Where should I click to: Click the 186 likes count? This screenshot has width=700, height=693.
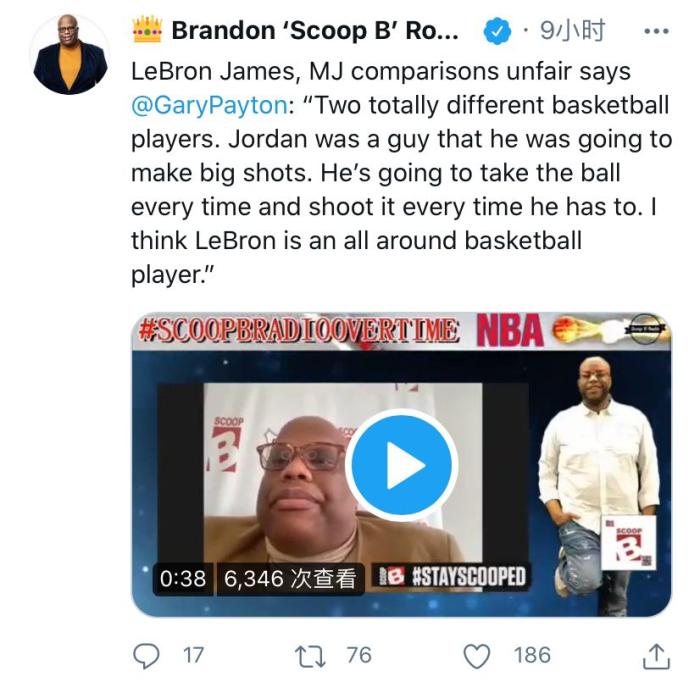click(532, 655)
